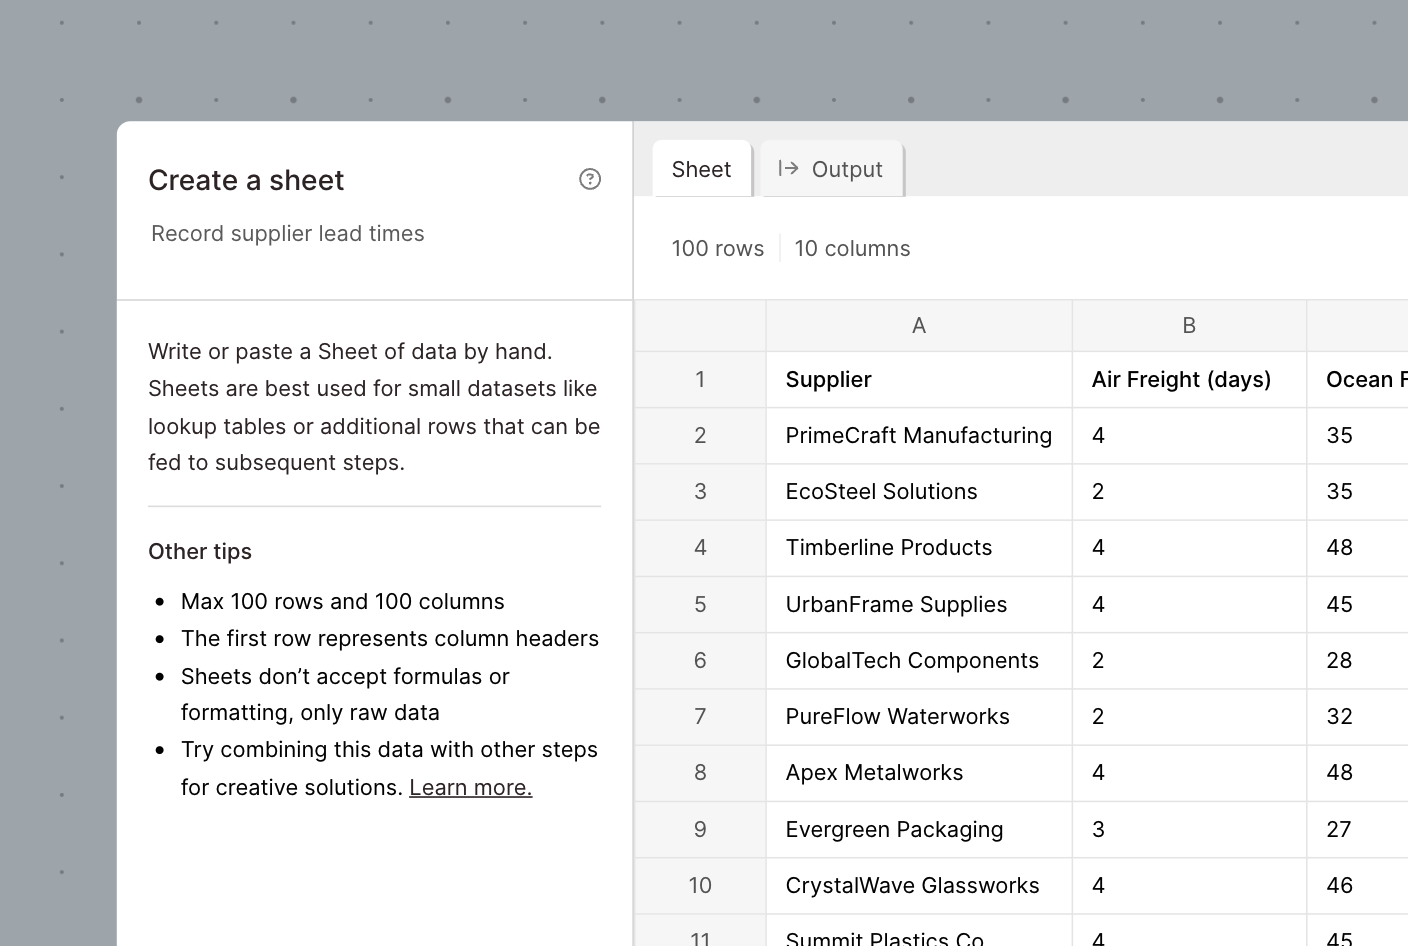
Task: Click the Evergreen Packaging cell
Action: pyautogui.click(x=918, y=830)
